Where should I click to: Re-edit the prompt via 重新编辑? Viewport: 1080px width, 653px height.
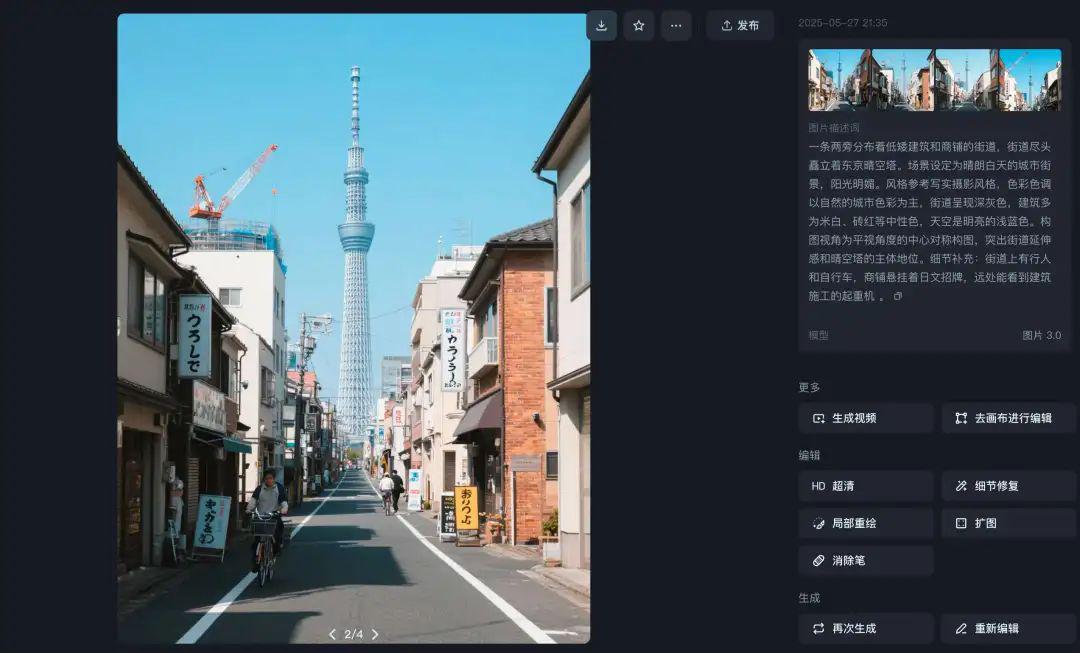[1008, 628]
